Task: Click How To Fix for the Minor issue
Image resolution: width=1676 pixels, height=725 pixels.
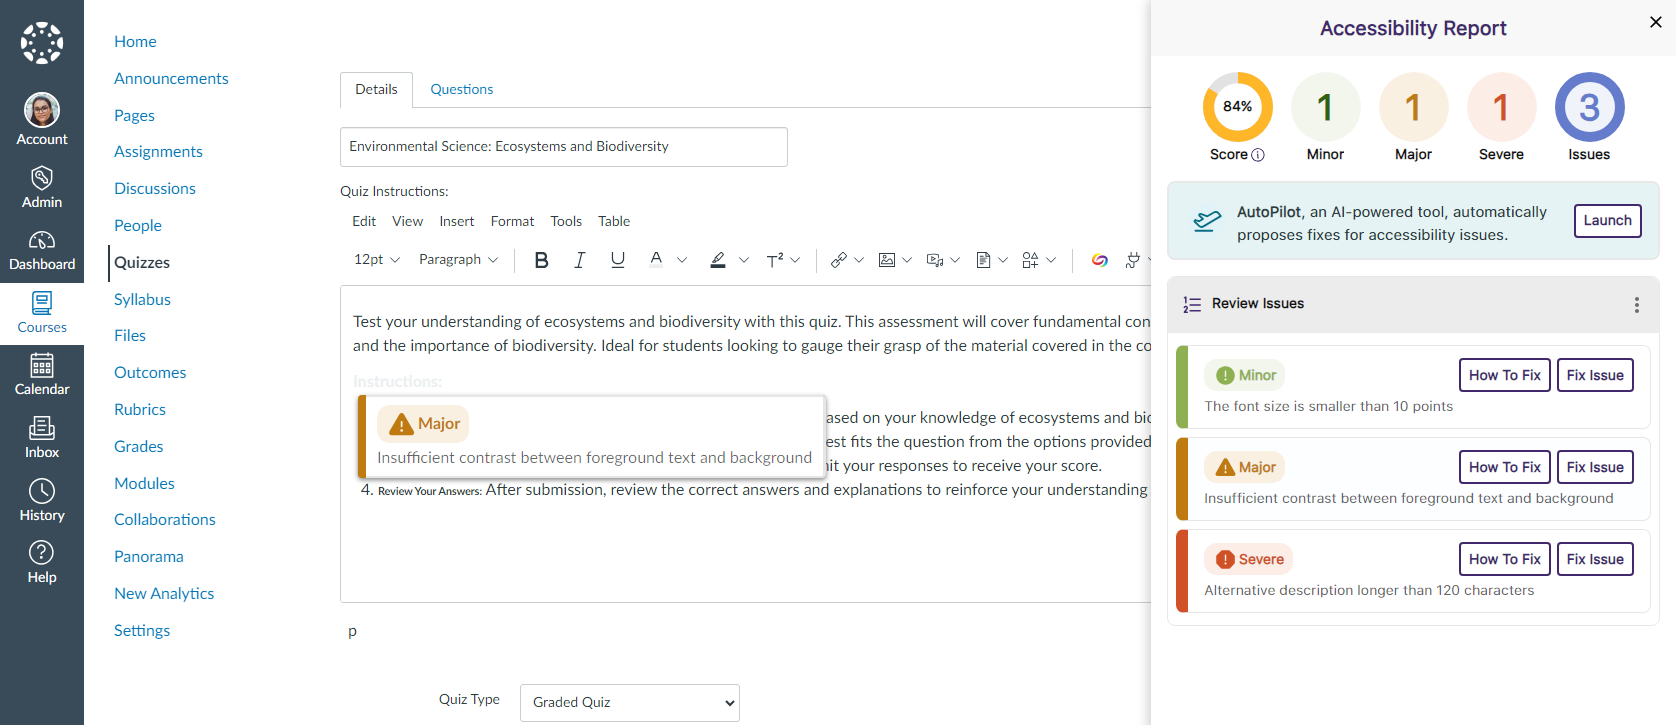Action: tap(1504, 375)
